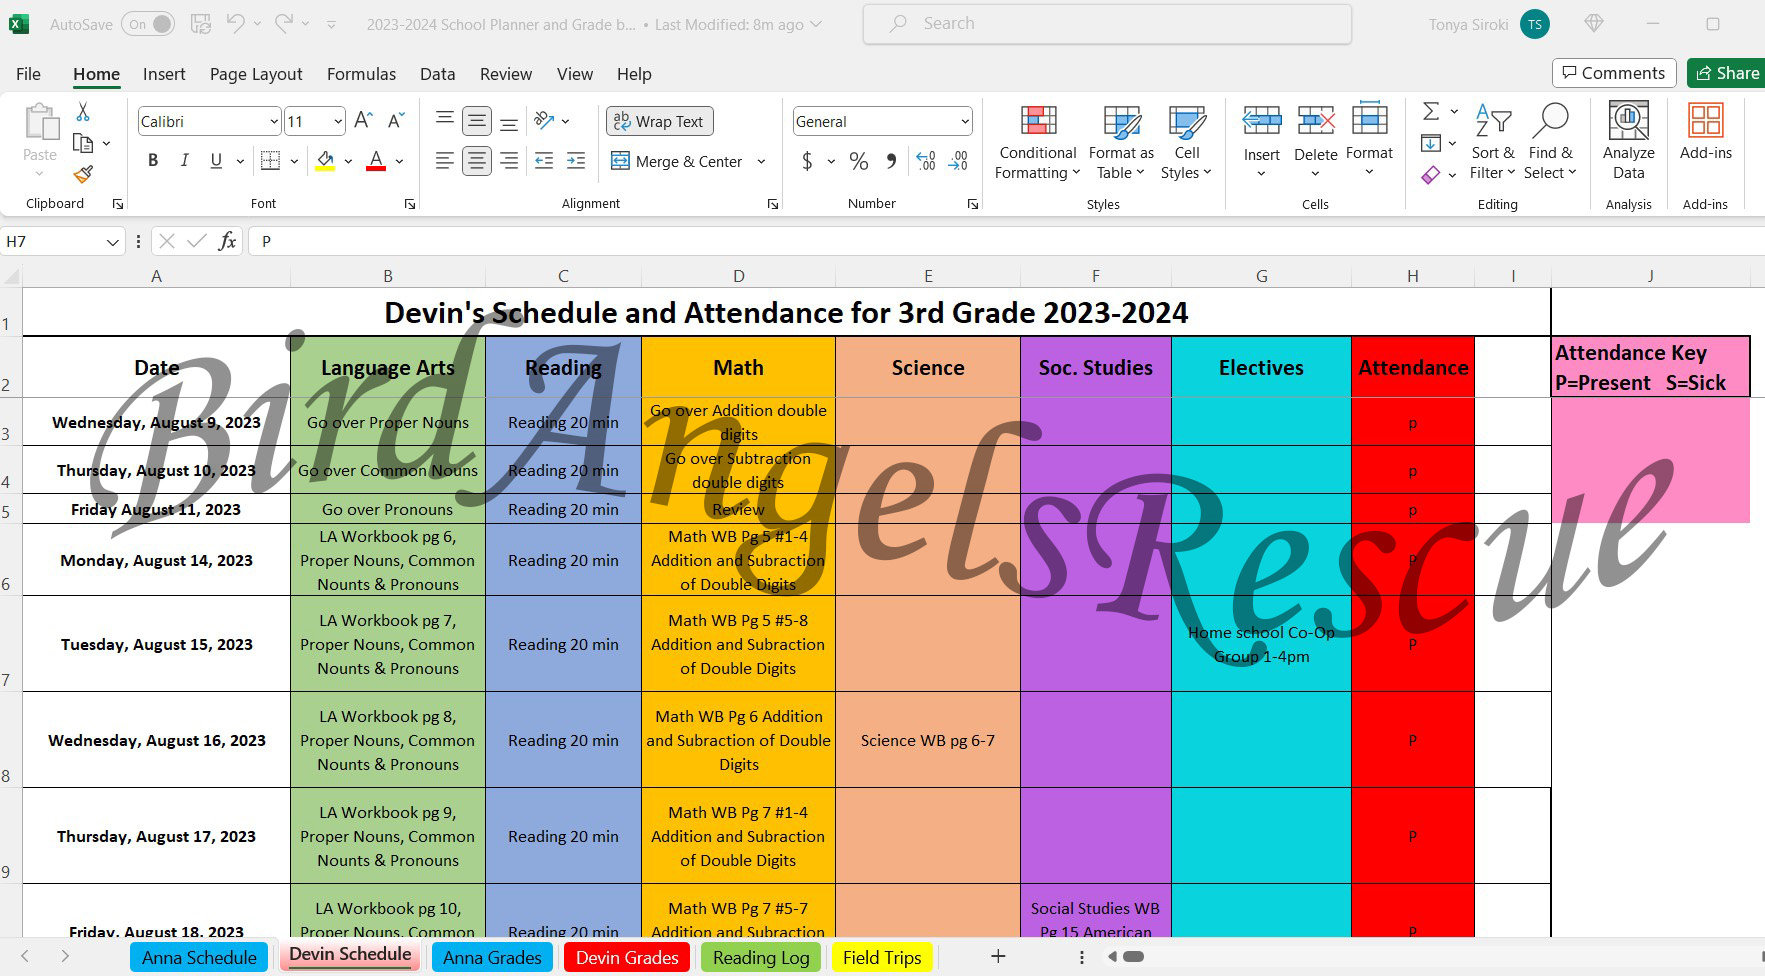
Task: Click the Undo arrow
Action: (236, 24)
